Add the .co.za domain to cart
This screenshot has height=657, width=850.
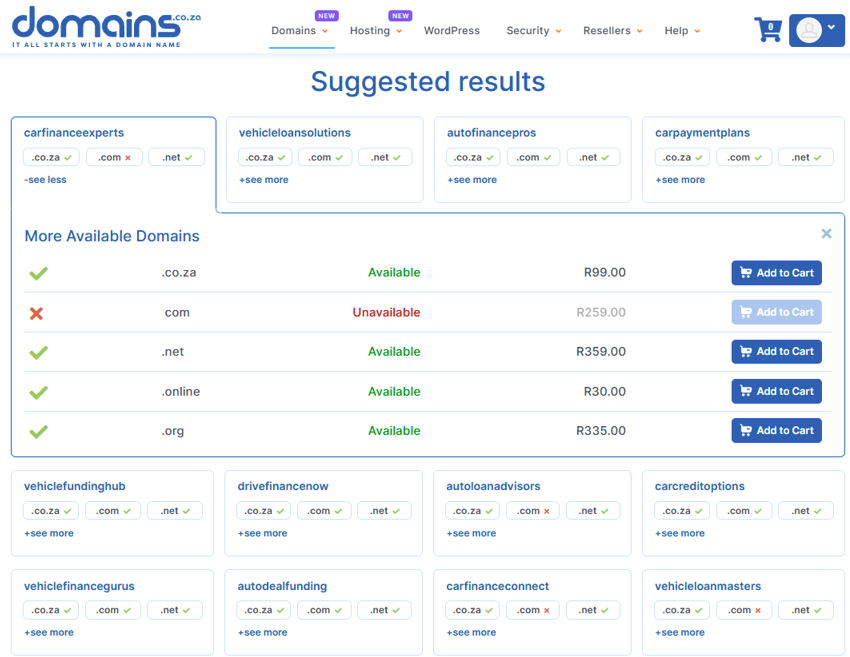coord(776,273)
